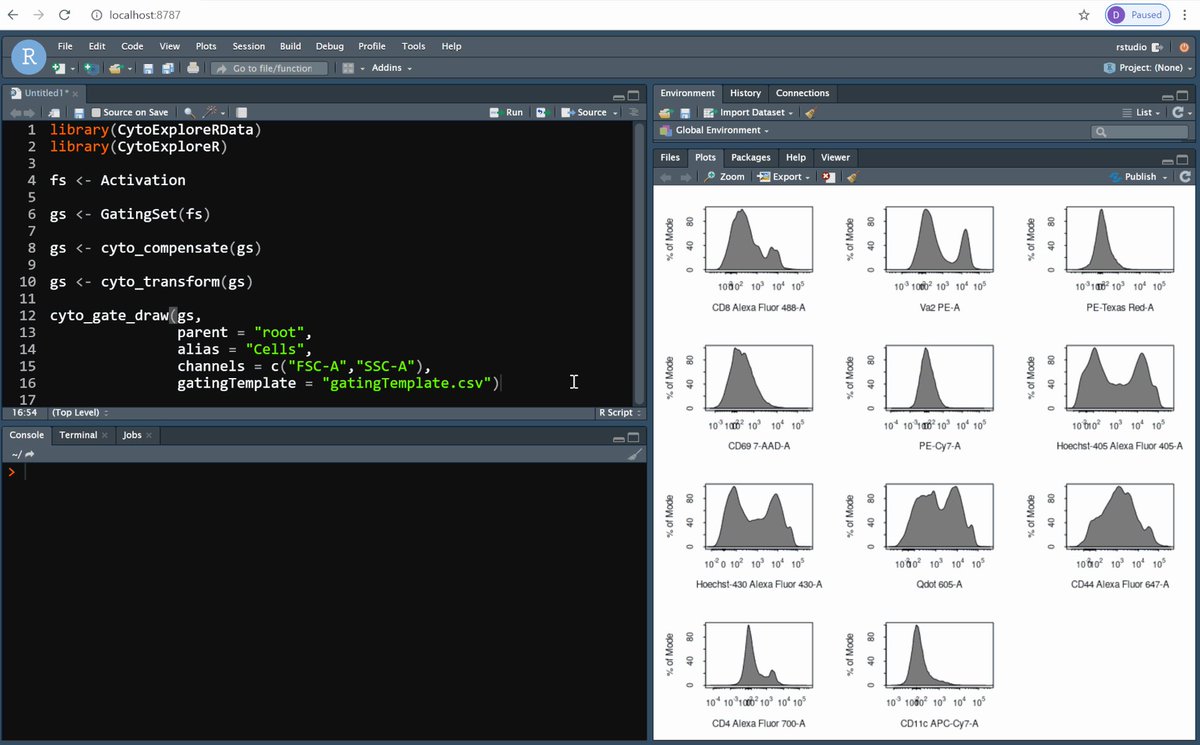Click the Save workspace icon in Environment pane
This screenshot has height=745, width=1200.
click(x=686, y=113)
